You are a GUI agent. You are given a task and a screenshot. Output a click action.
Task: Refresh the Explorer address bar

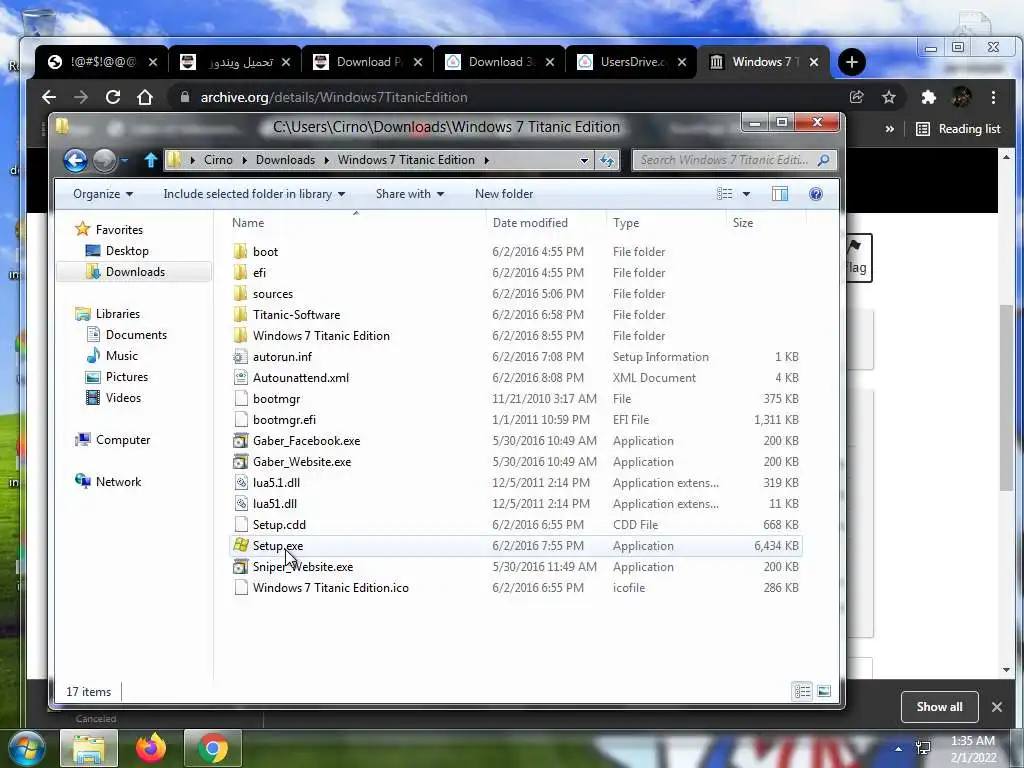pyautogui.click(x=607, y=160)
